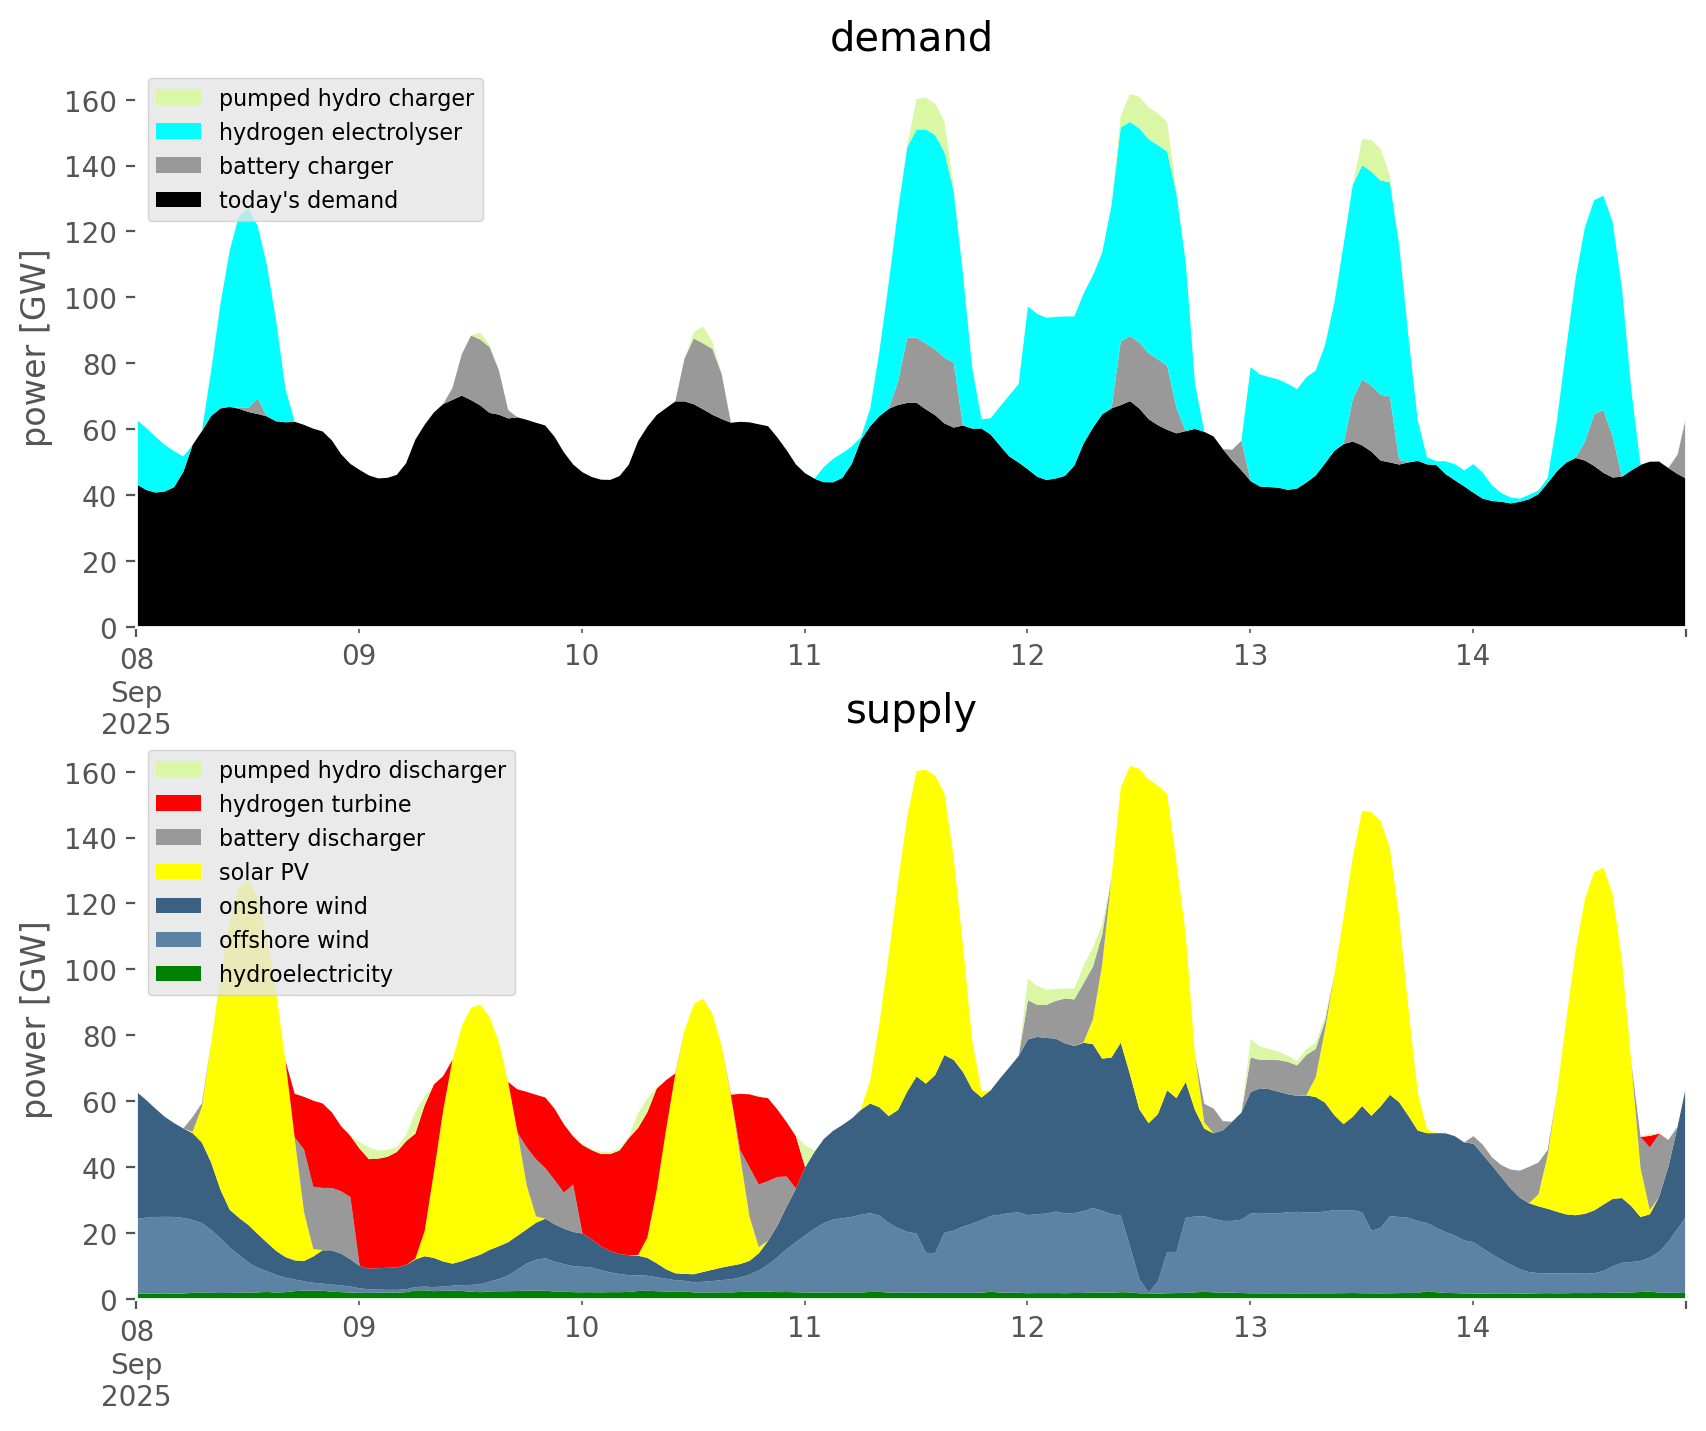The height and width of the screenshot is (1431, 1706).
Task: Click the 'demand' chart title
Action: pyautogui.click(x=910, y=38)
